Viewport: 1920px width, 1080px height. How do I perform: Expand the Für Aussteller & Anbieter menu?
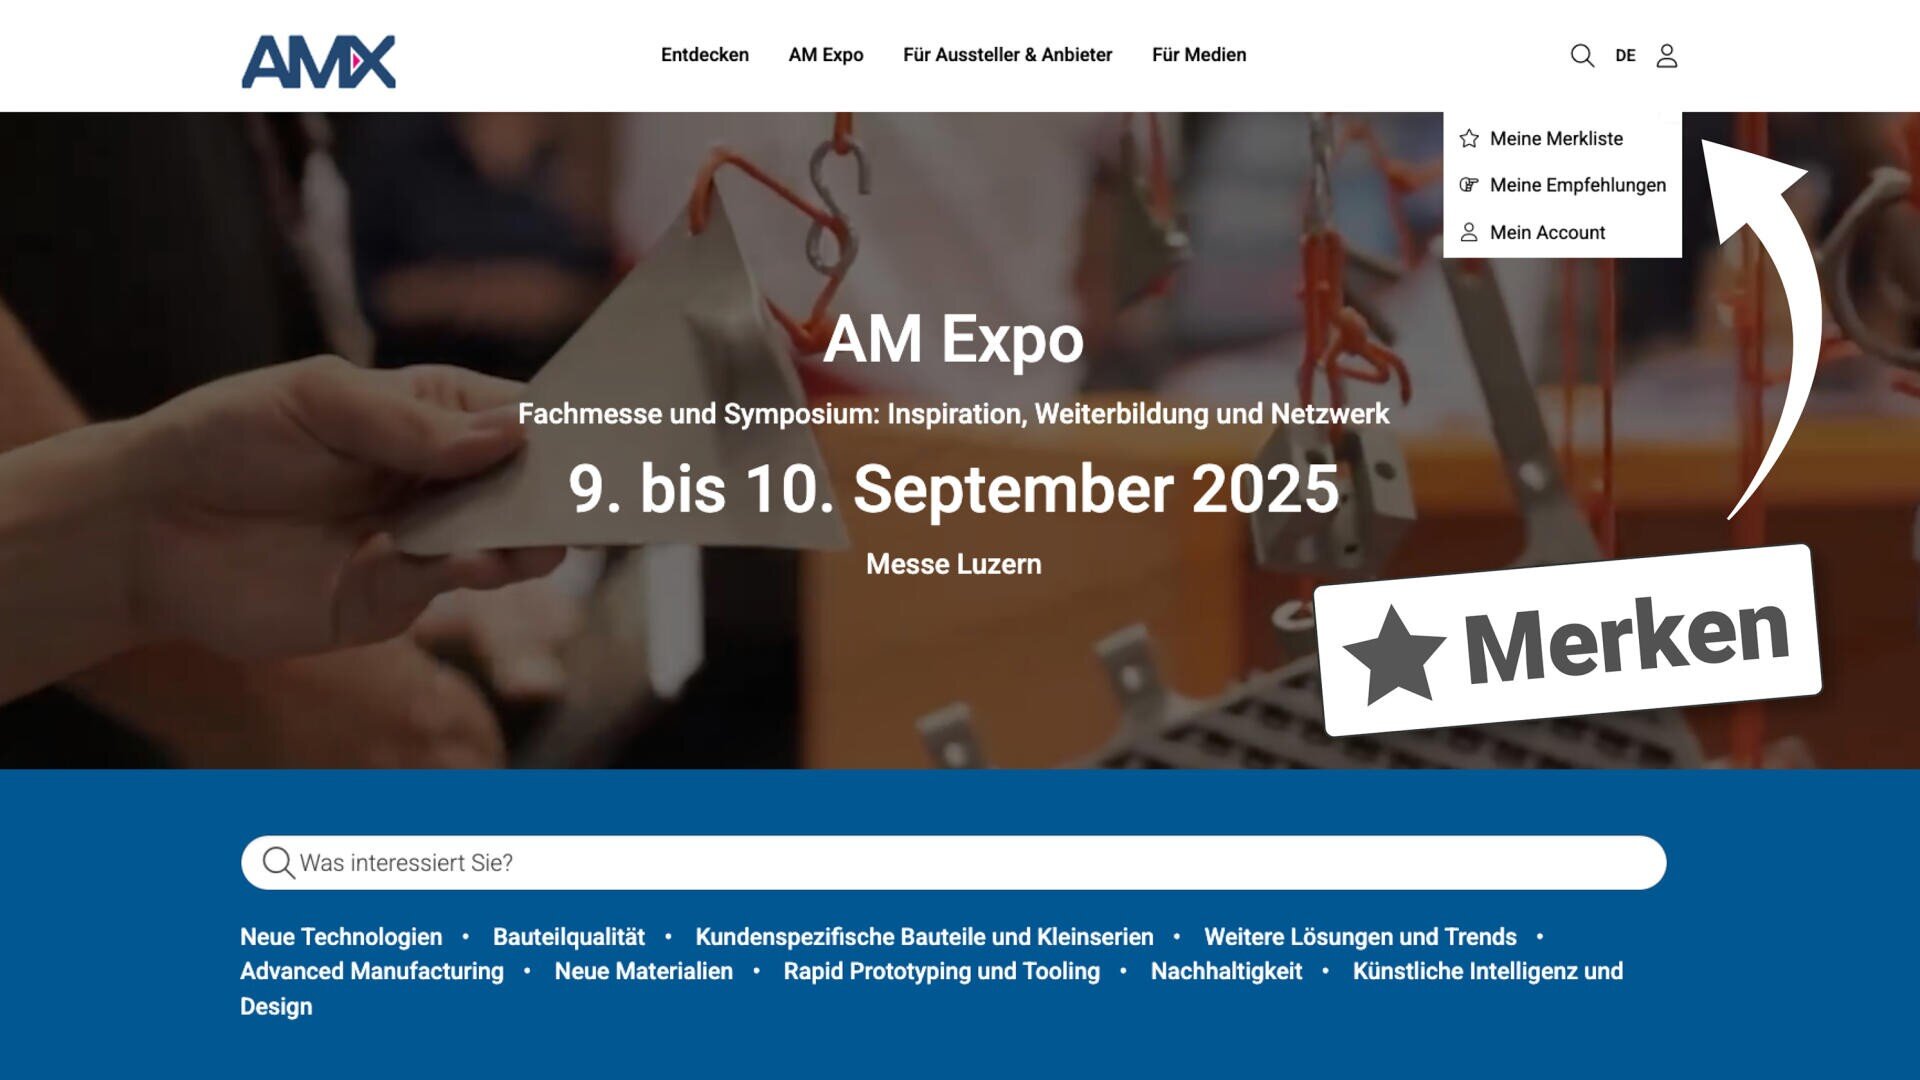coord(1007,55)
